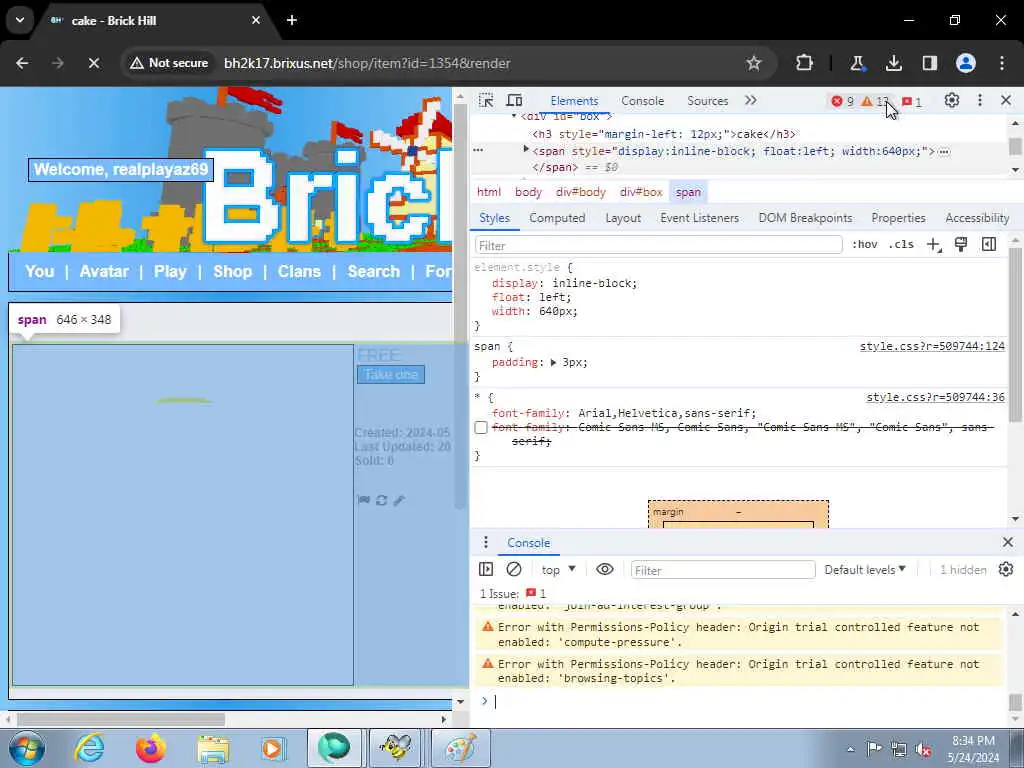Open the Windows Start menu
Screen dimensions: 1024x768
[x=27, y=748]
